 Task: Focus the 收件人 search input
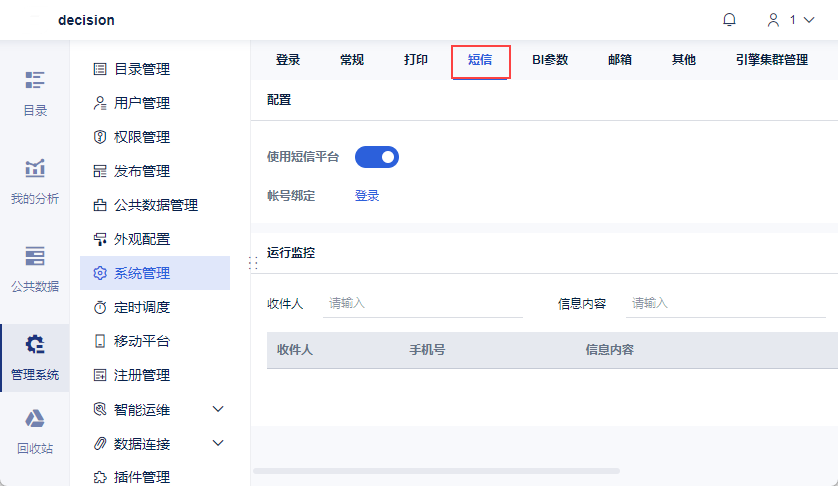[x=423, y=304]
